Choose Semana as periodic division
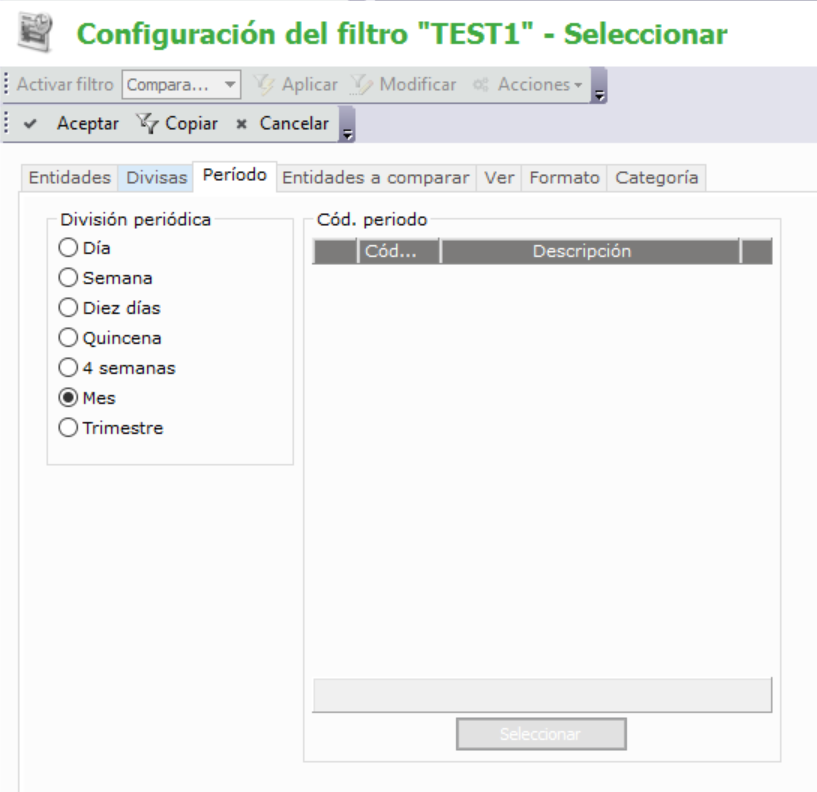Screen dimensions: 817x792 [68, 278]
